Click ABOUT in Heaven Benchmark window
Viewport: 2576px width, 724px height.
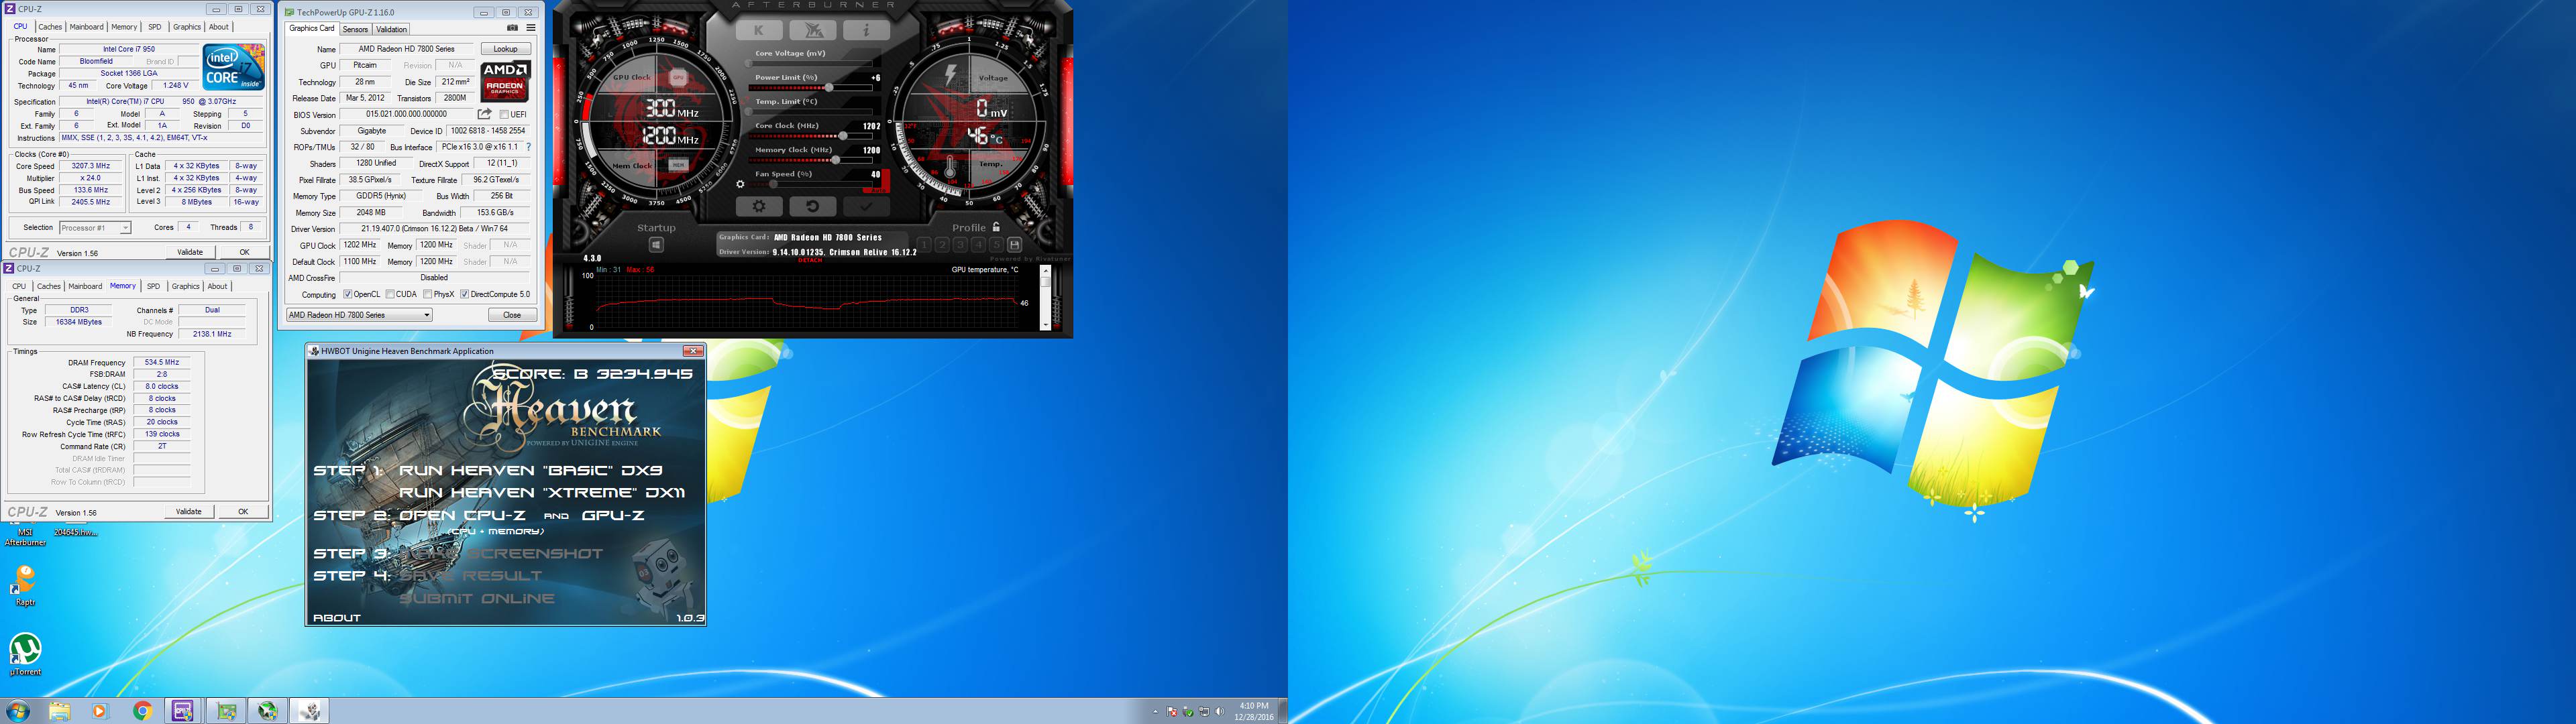click(x=336, y=617)
